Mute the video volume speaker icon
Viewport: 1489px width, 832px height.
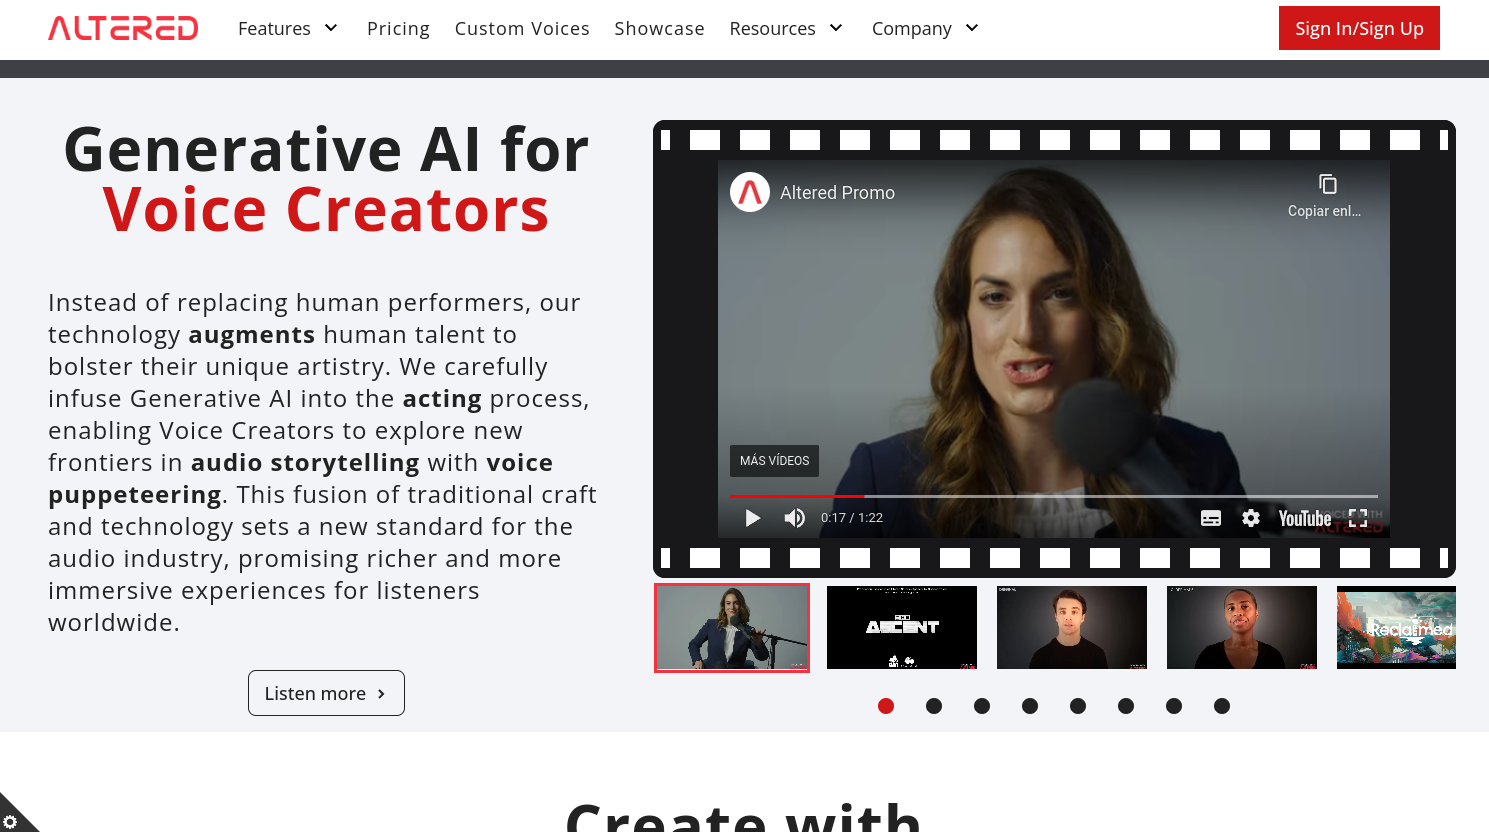(795, 518)
